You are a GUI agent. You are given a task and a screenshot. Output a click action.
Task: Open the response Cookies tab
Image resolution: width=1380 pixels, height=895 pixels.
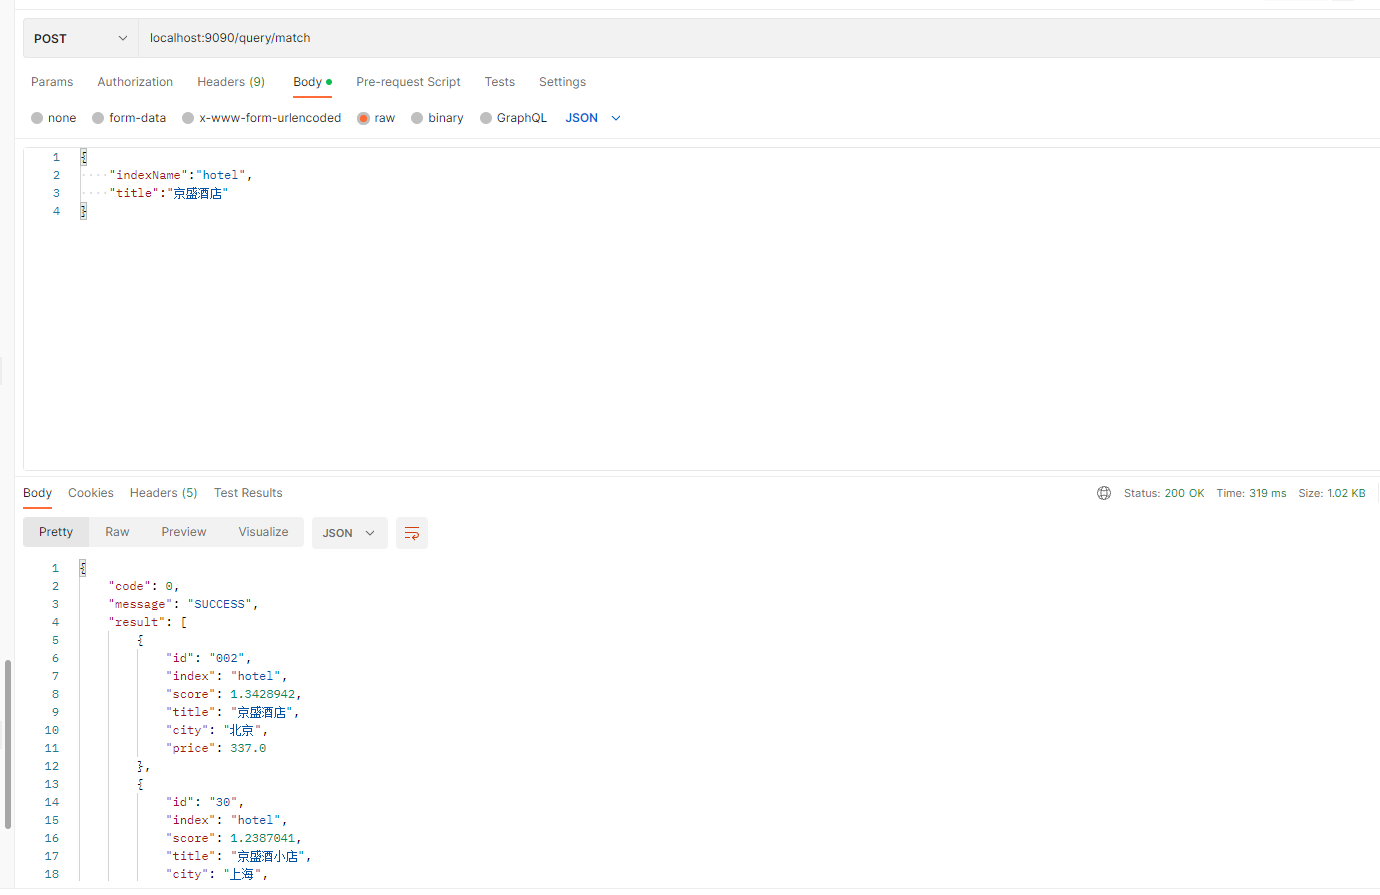coord(91,493)
